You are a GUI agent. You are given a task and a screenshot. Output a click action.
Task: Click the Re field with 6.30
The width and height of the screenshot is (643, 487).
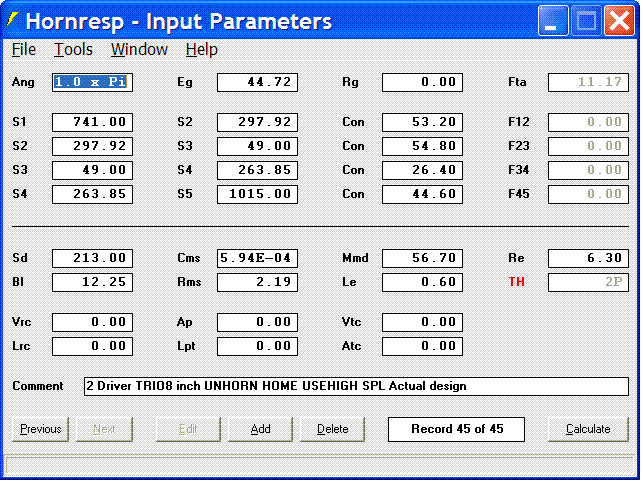coord(588,258)
